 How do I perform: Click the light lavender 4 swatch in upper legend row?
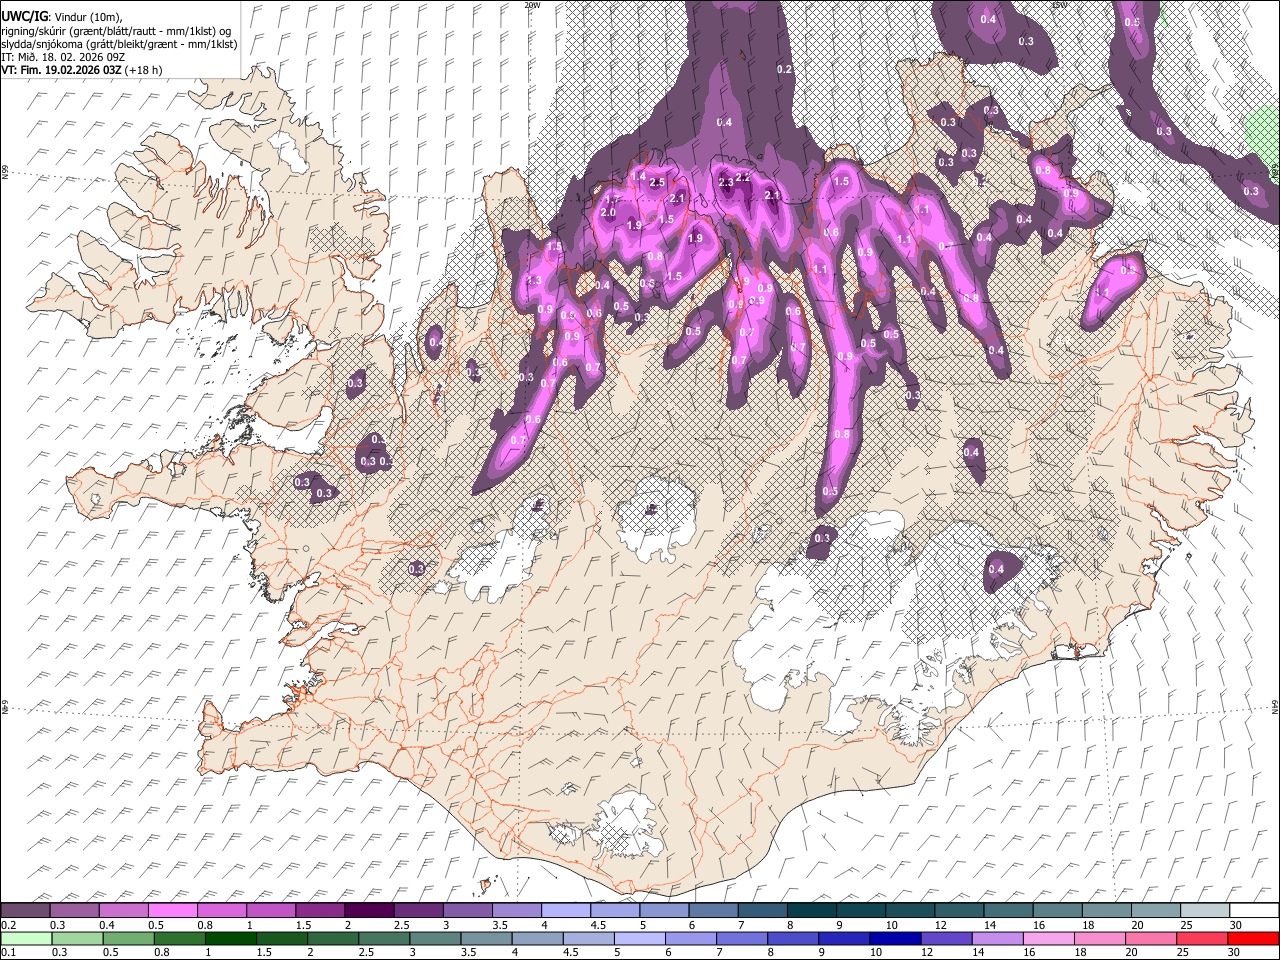tap(566, 911)
